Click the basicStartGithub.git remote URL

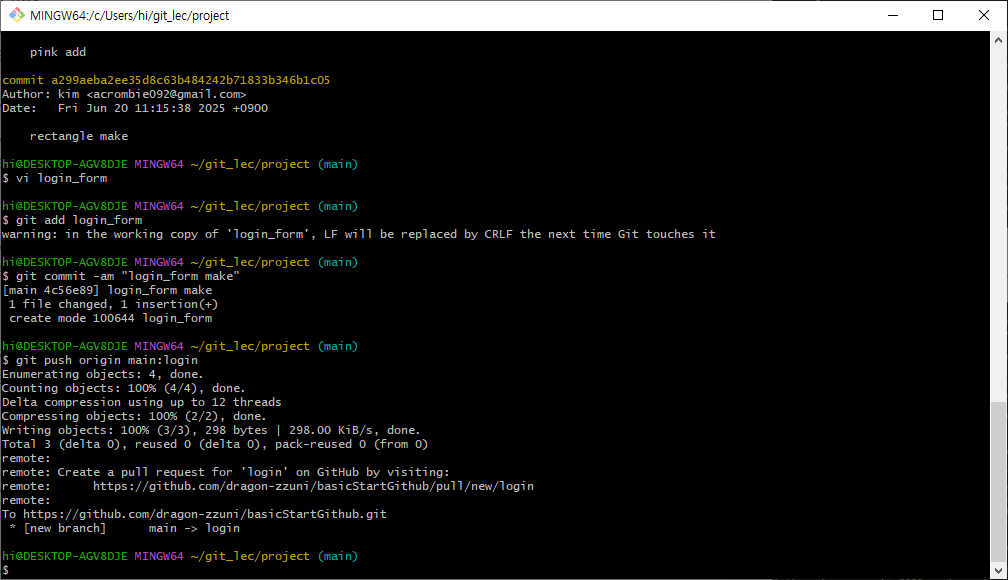[204, 514]
